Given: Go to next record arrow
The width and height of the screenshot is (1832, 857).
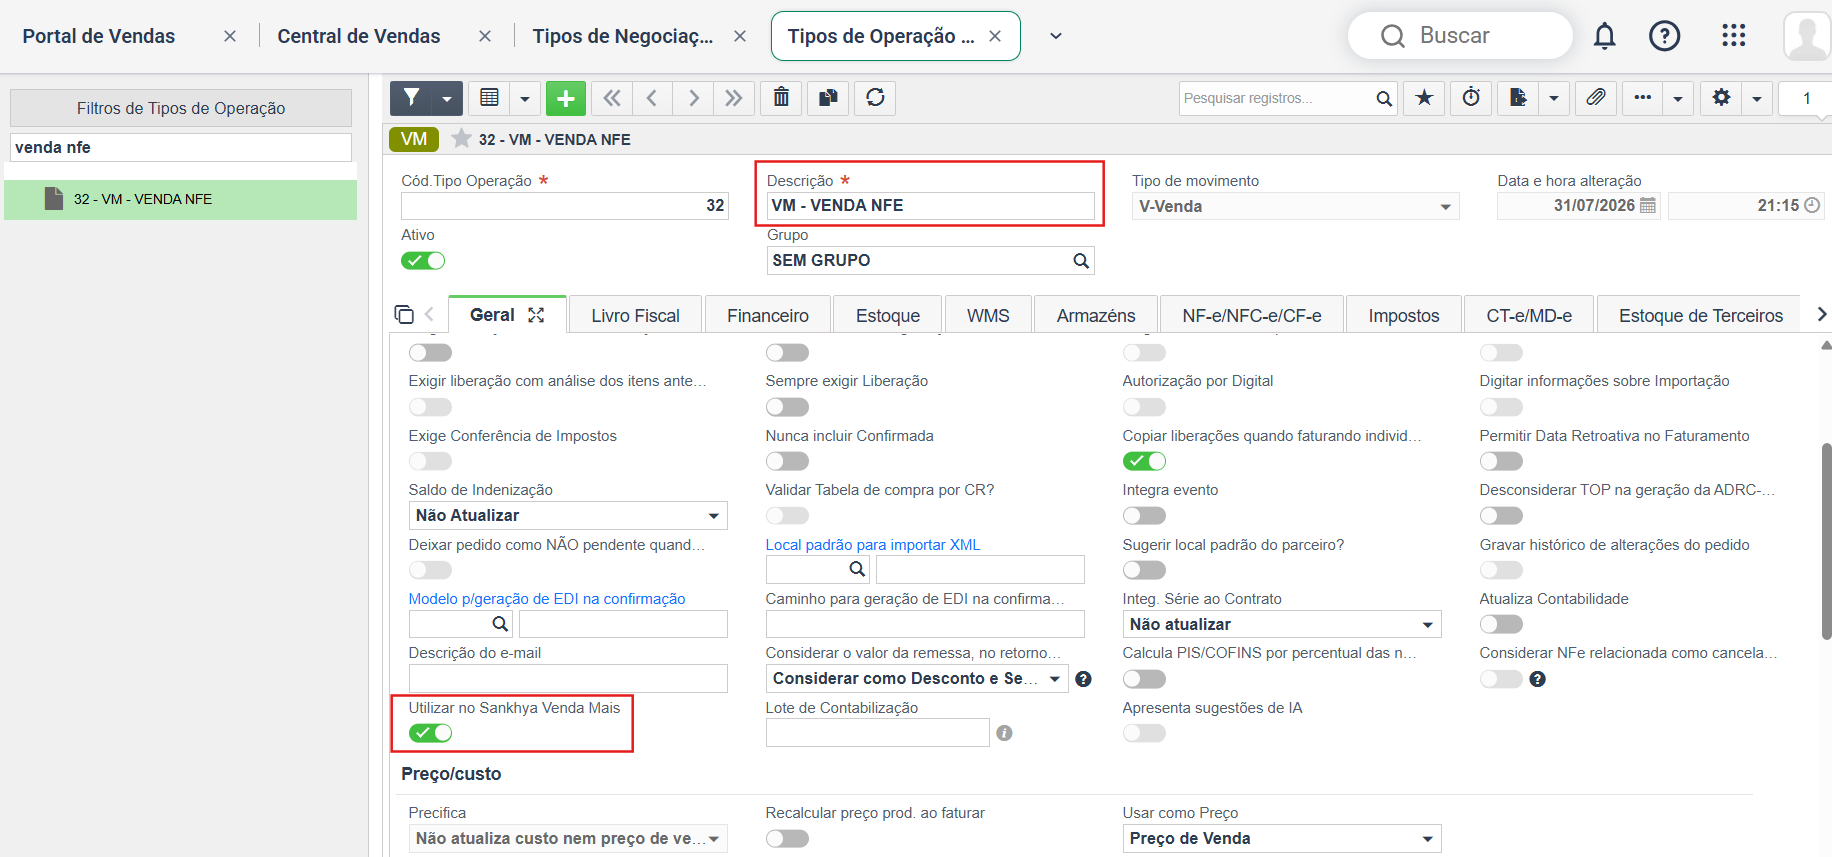Looking at the screenshot, I should (693, 98).
